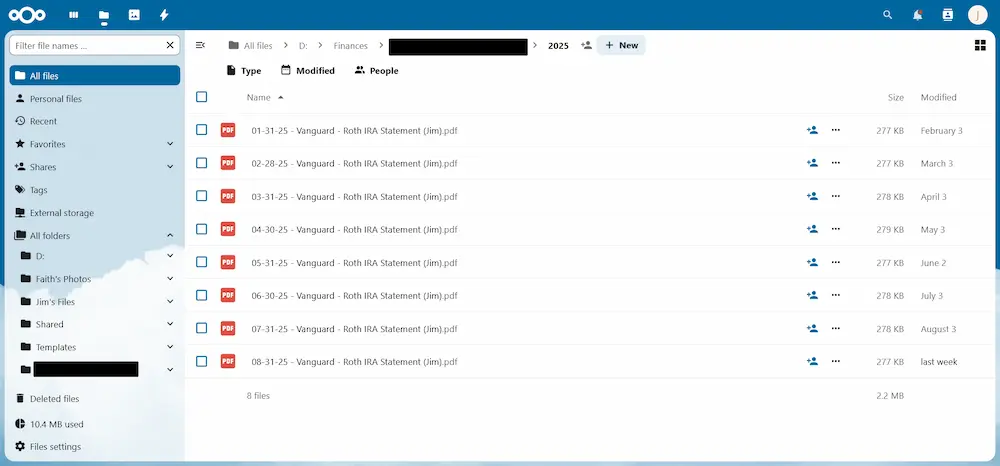Open the Dashboard app icon in top bar
The width and height of the screenshot is (1000, 466).
pos(74,15)
